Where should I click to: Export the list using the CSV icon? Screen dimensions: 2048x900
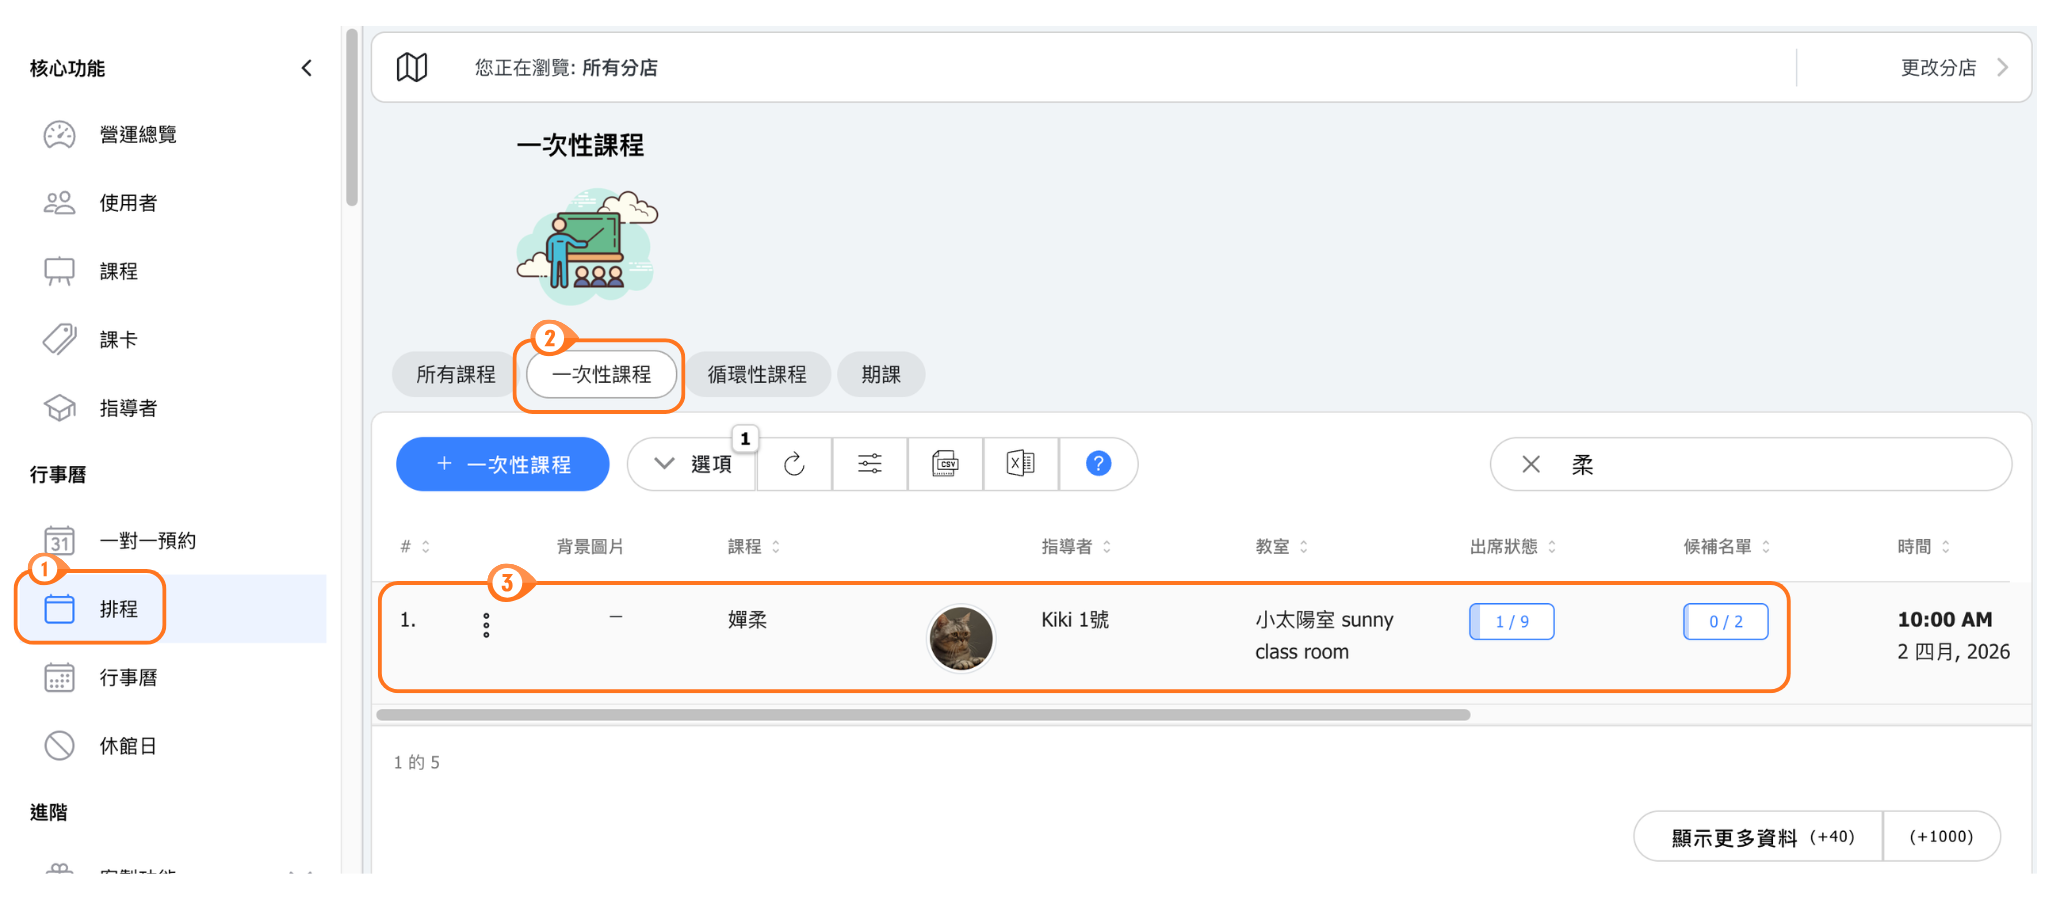(x=945, y=464)
